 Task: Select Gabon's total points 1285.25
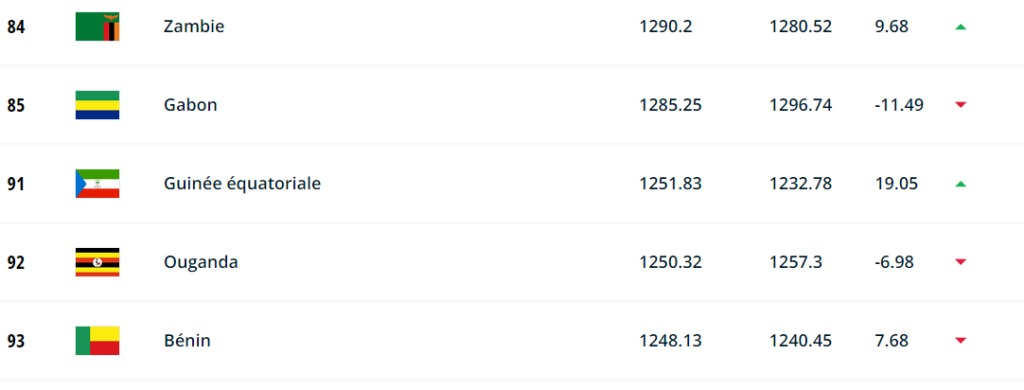click(671, 105)
